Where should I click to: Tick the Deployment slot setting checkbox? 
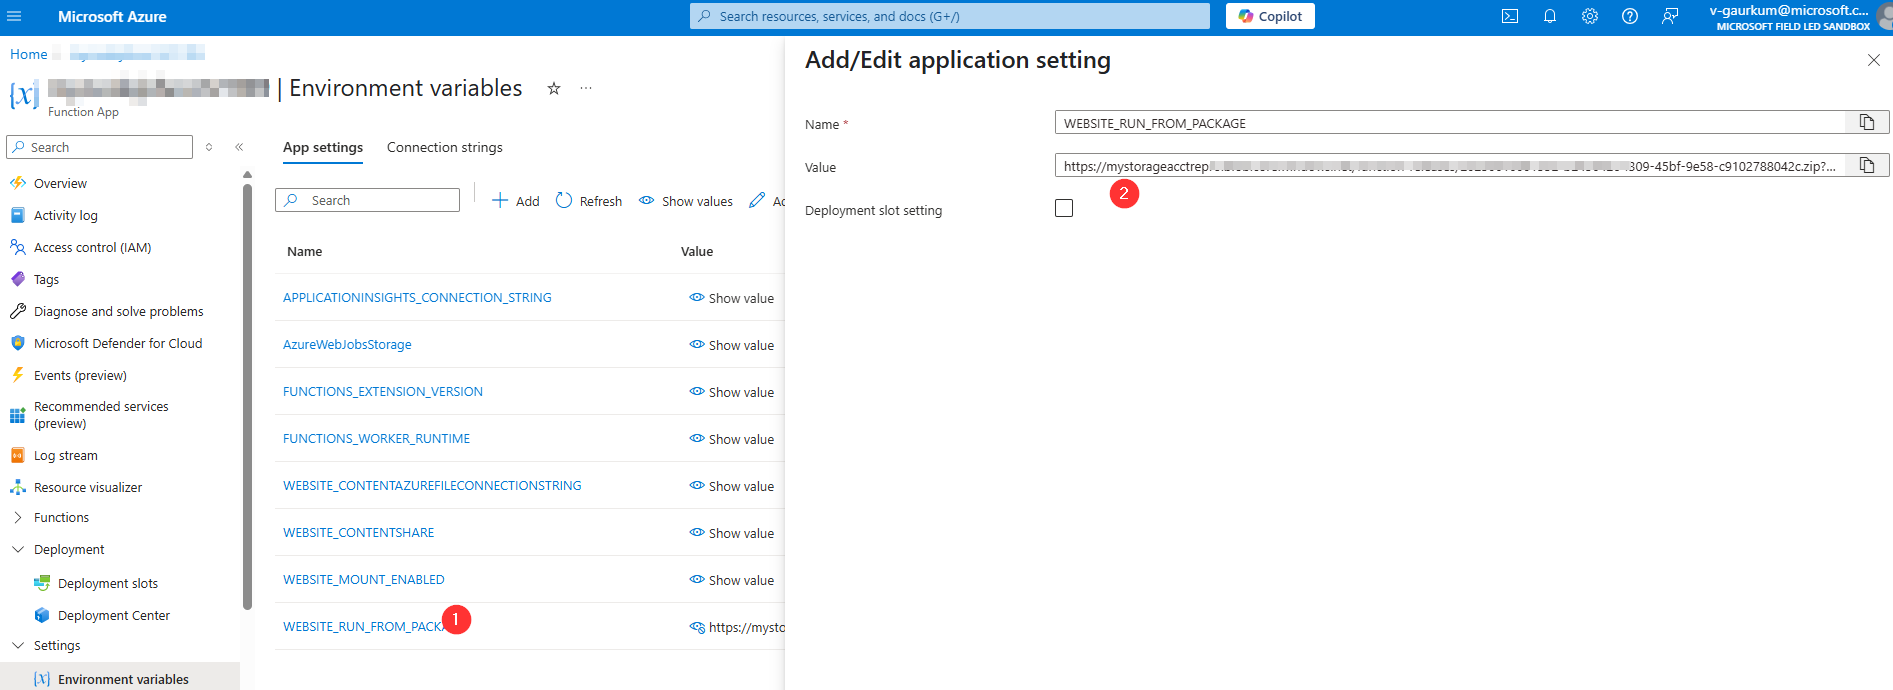pyautogui.click(x=1064, y=208)
